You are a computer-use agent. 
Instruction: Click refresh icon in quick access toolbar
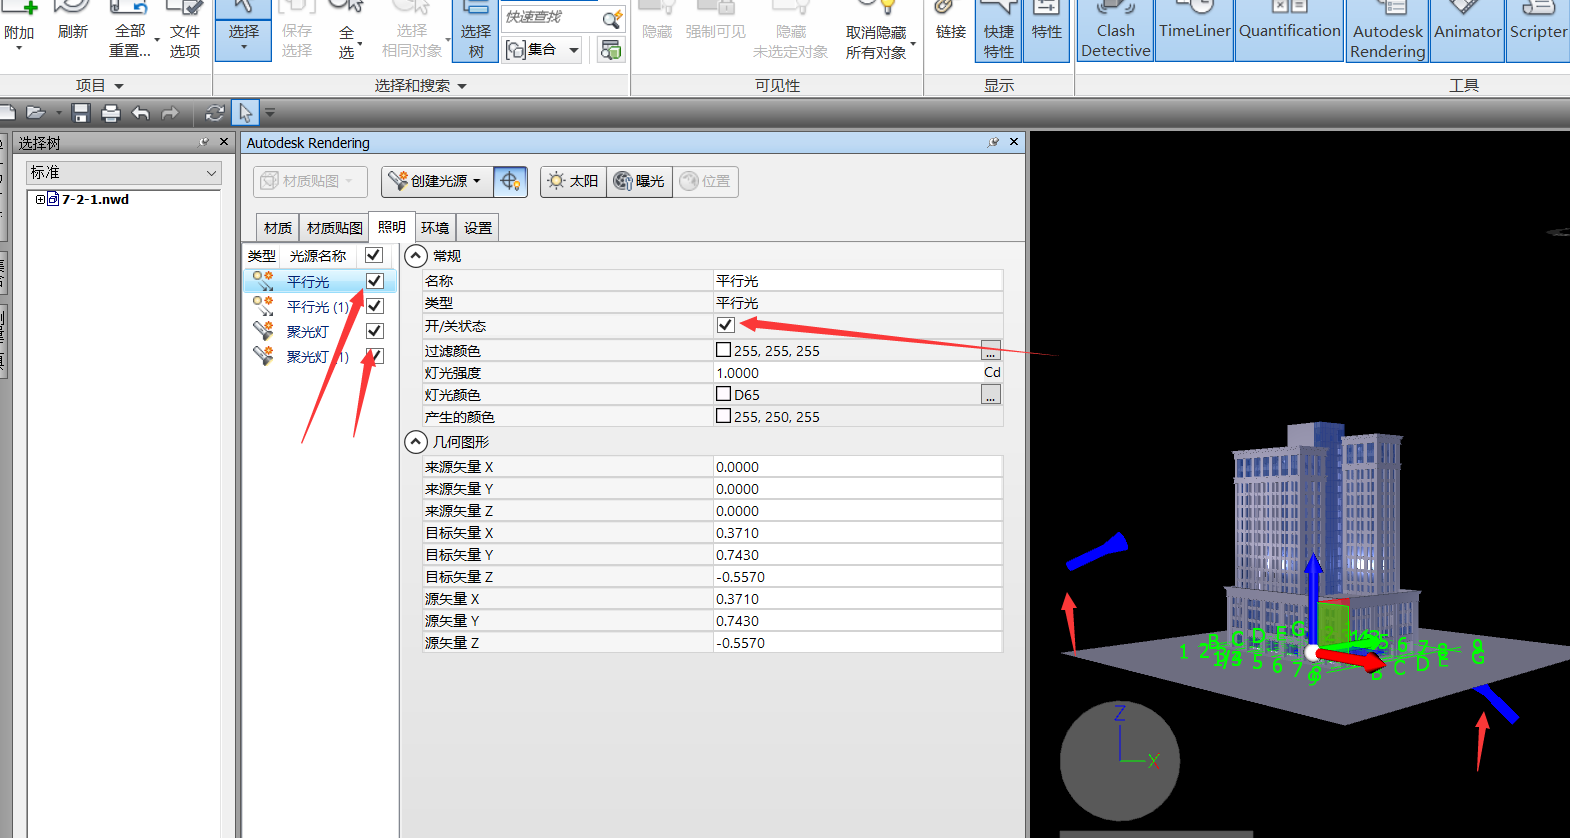pyautogui.click(x=214, y=113)
